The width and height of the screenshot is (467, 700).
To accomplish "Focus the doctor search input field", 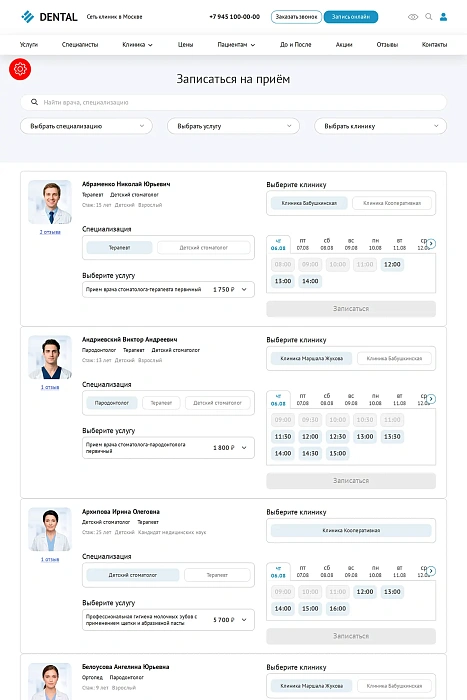I will tap(233, 102).
